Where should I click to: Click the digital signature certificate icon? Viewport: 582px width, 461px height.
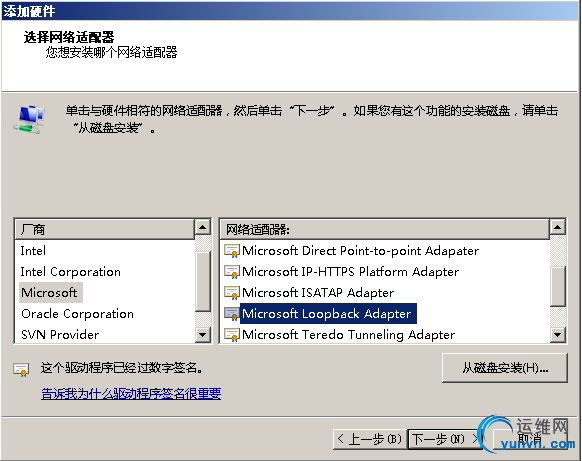point(21,369)
